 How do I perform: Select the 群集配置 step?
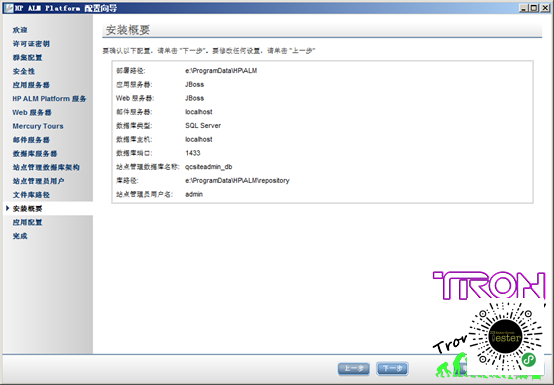pyautogui.click(x=28, y=58)
